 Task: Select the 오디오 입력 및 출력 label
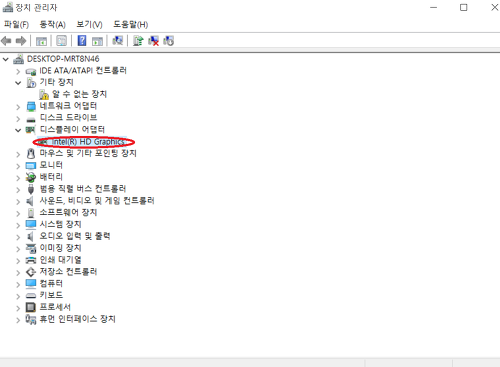coord(75,236)
